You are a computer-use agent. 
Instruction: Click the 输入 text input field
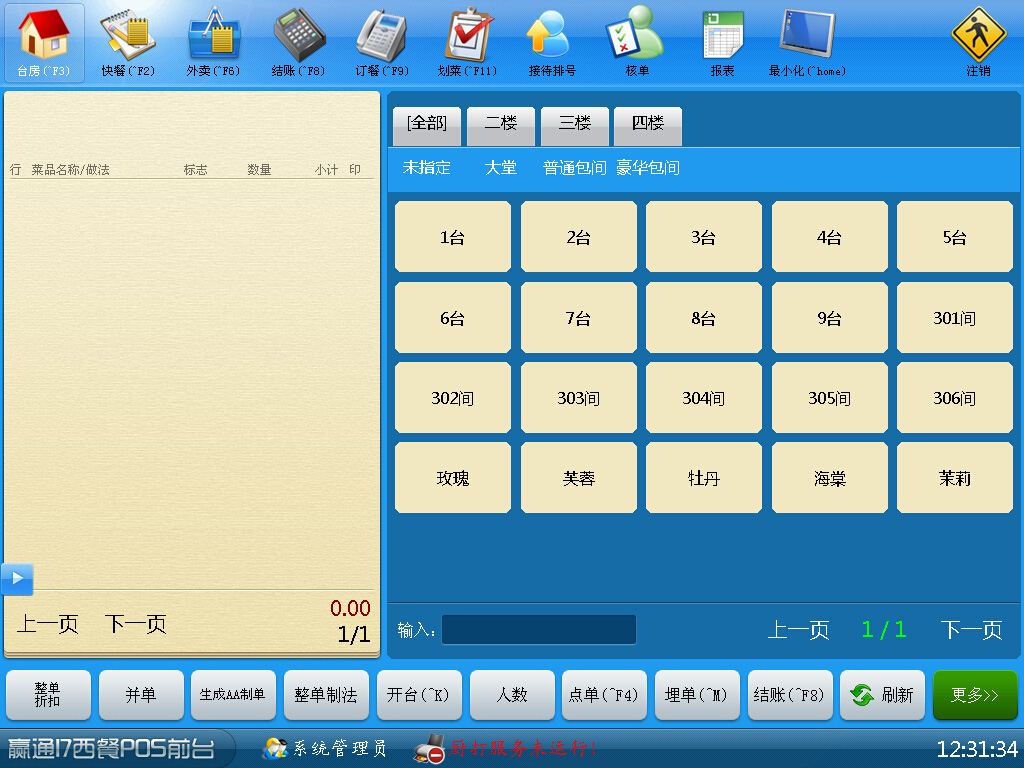click(x=538, y=630)
